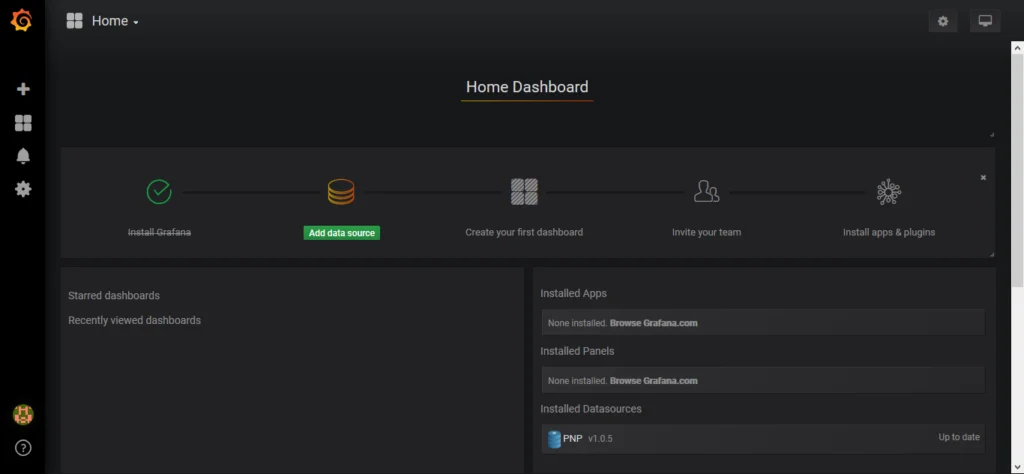
Task: Click the Grafana logo in the sidebar
Action: tap(22, 21)
